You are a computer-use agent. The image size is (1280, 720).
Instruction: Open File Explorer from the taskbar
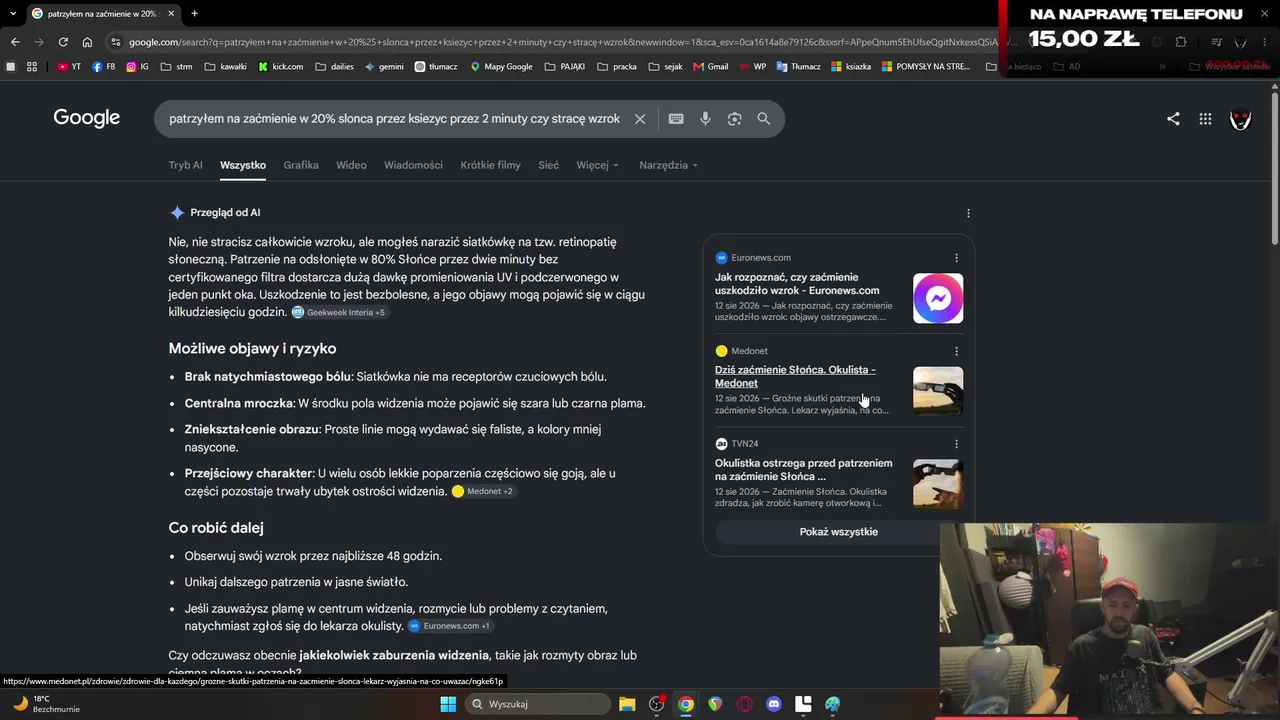coord(627,704)
